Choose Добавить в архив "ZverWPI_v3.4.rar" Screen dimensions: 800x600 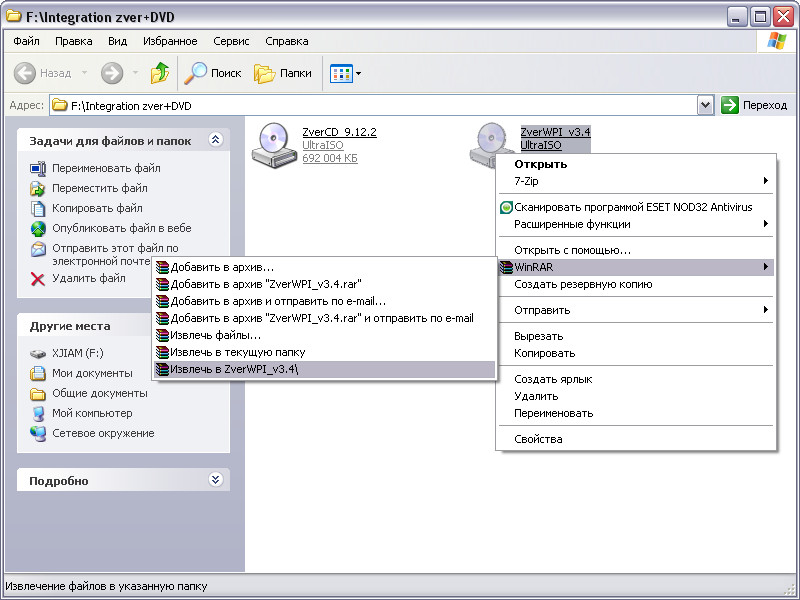coord(324,284)
